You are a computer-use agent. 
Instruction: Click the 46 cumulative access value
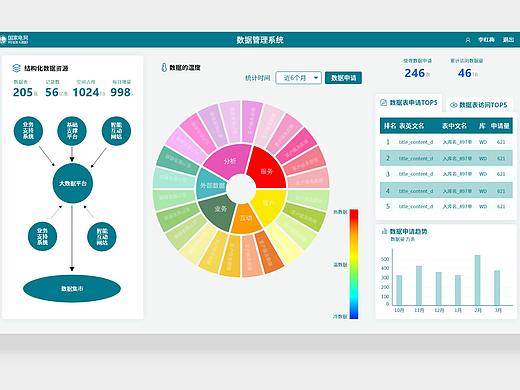(x=464, y=73)
